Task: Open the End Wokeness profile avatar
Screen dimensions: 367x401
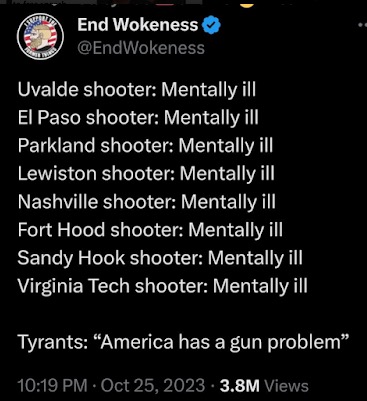Action: click(x=41, y=37)
